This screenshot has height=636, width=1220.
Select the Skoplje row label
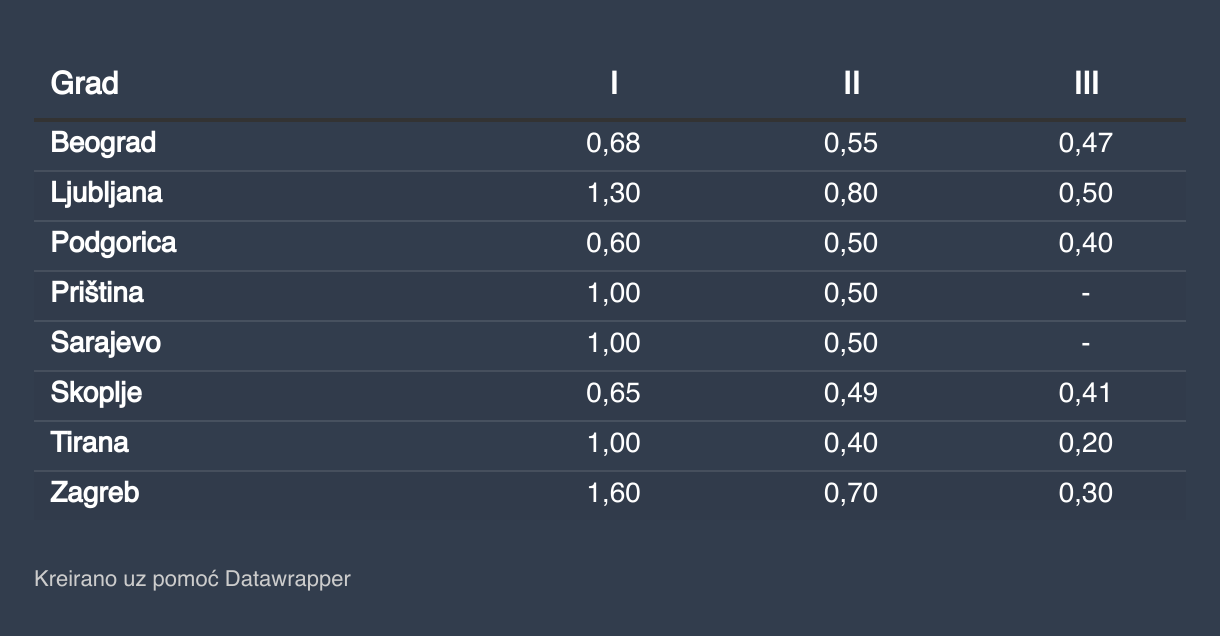pos(96,393)
